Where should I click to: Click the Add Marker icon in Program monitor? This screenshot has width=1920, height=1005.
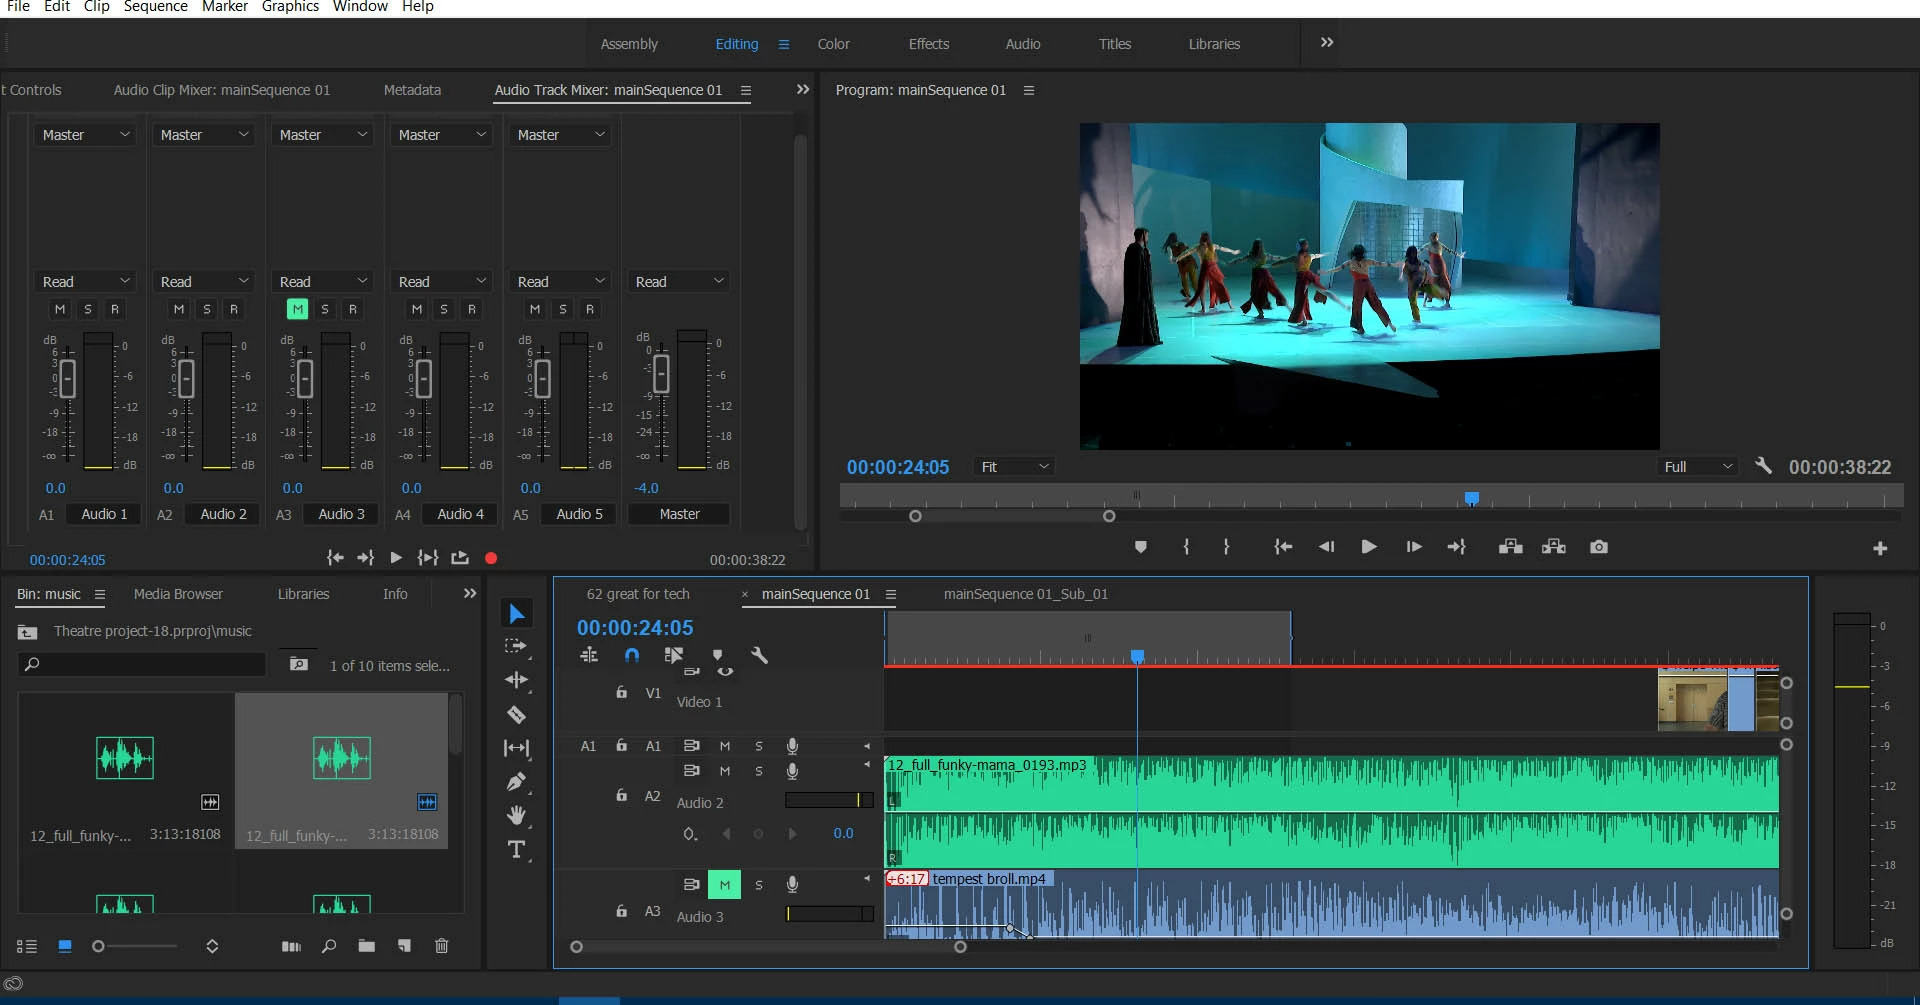pos(1140,547)
